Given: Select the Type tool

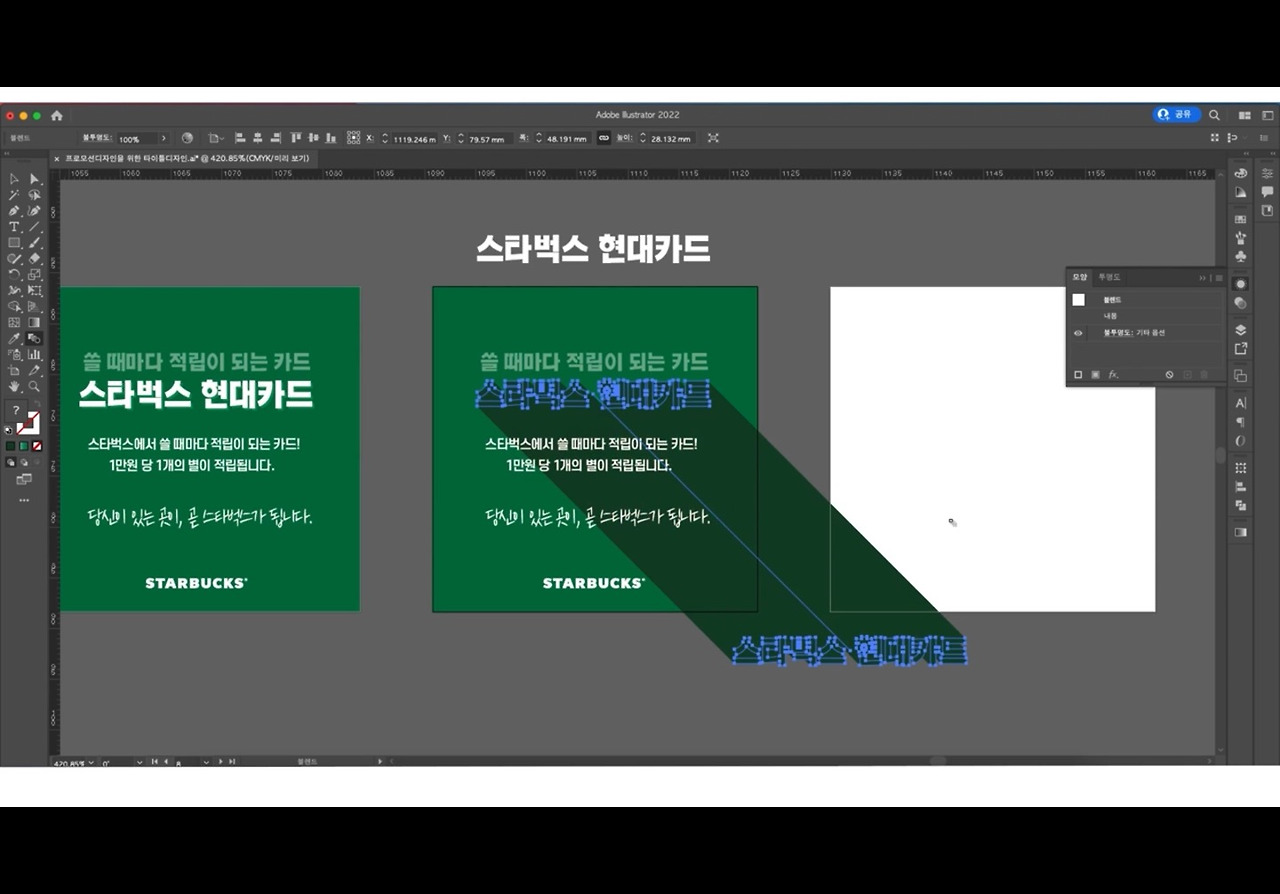Looking at the screenshot, I should (14, 227).
